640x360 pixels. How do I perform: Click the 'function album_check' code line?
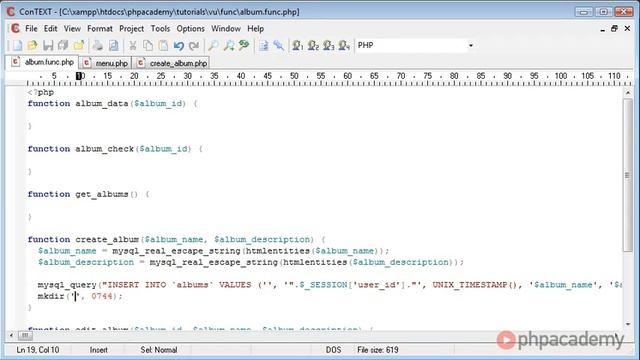point(115,149)
